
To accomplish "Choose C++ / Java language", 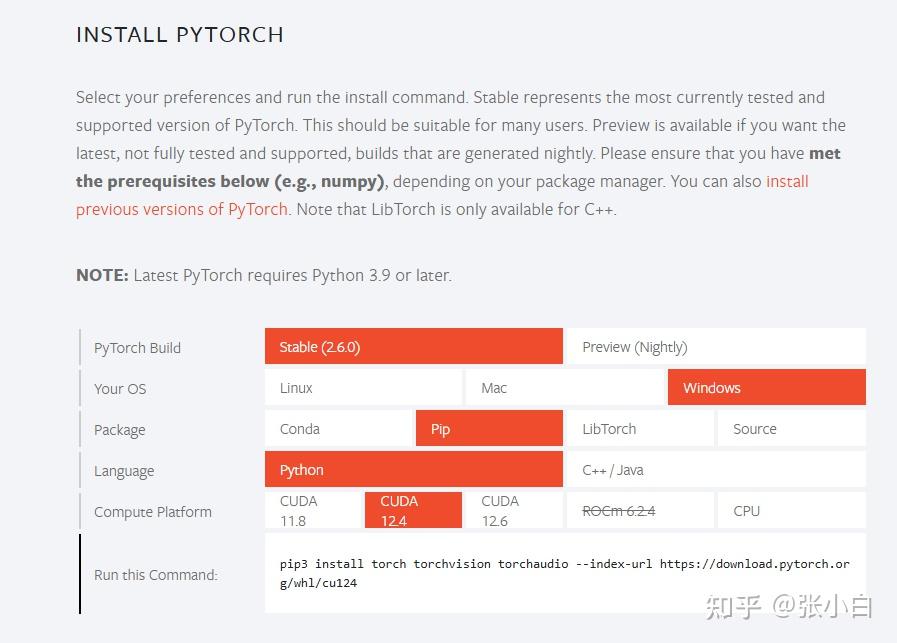I will click(x=716, y=470).
